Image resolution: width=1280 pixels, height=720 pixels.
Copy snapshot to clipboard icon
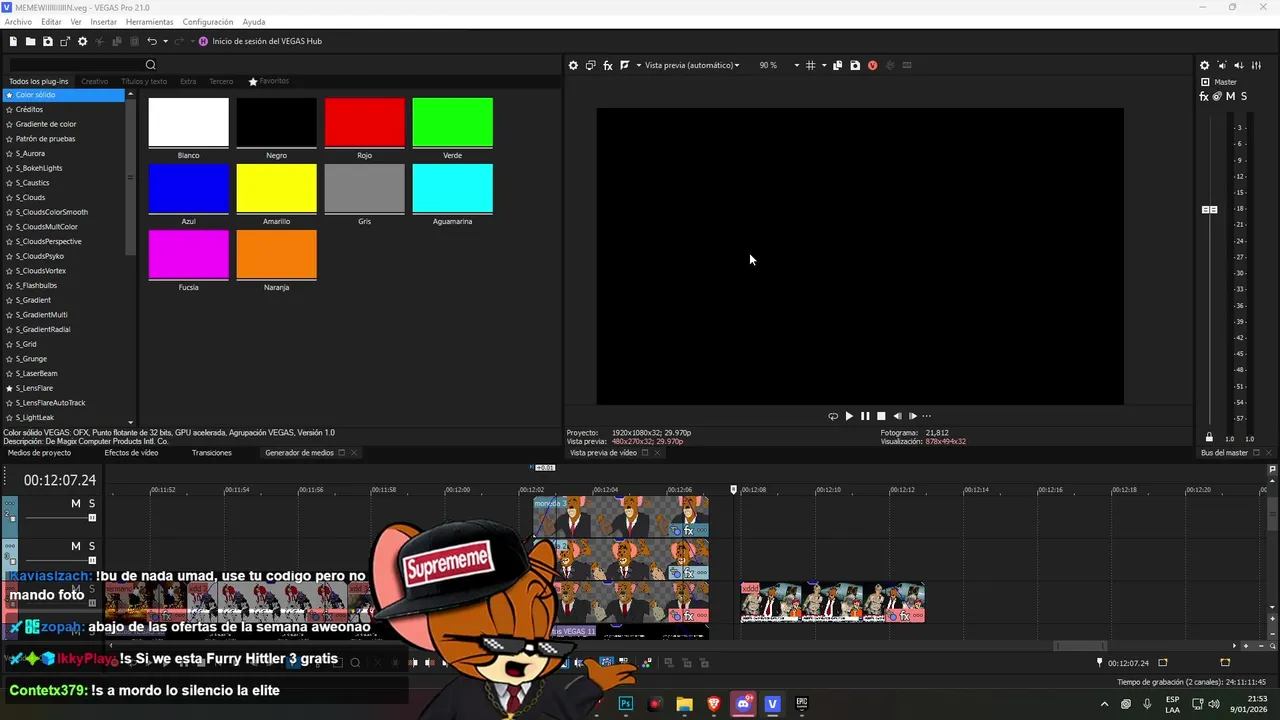838,65
